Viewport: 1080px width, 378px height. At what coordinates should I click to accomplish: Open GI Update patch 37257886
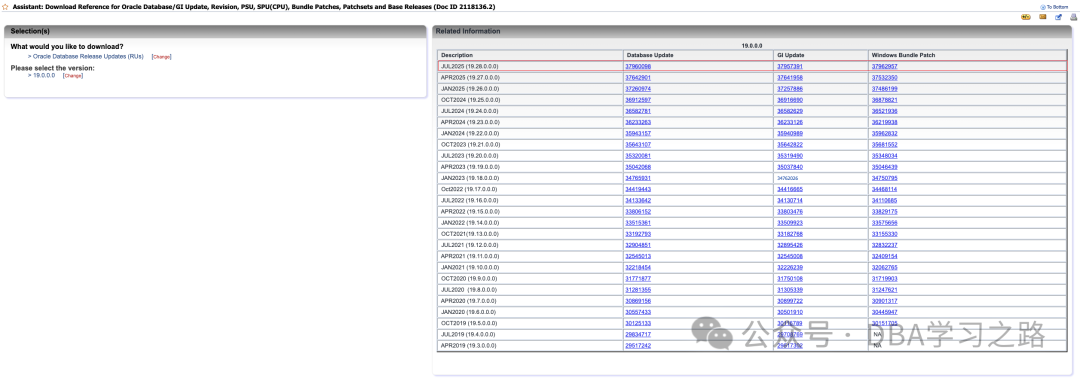click(789, 88)
